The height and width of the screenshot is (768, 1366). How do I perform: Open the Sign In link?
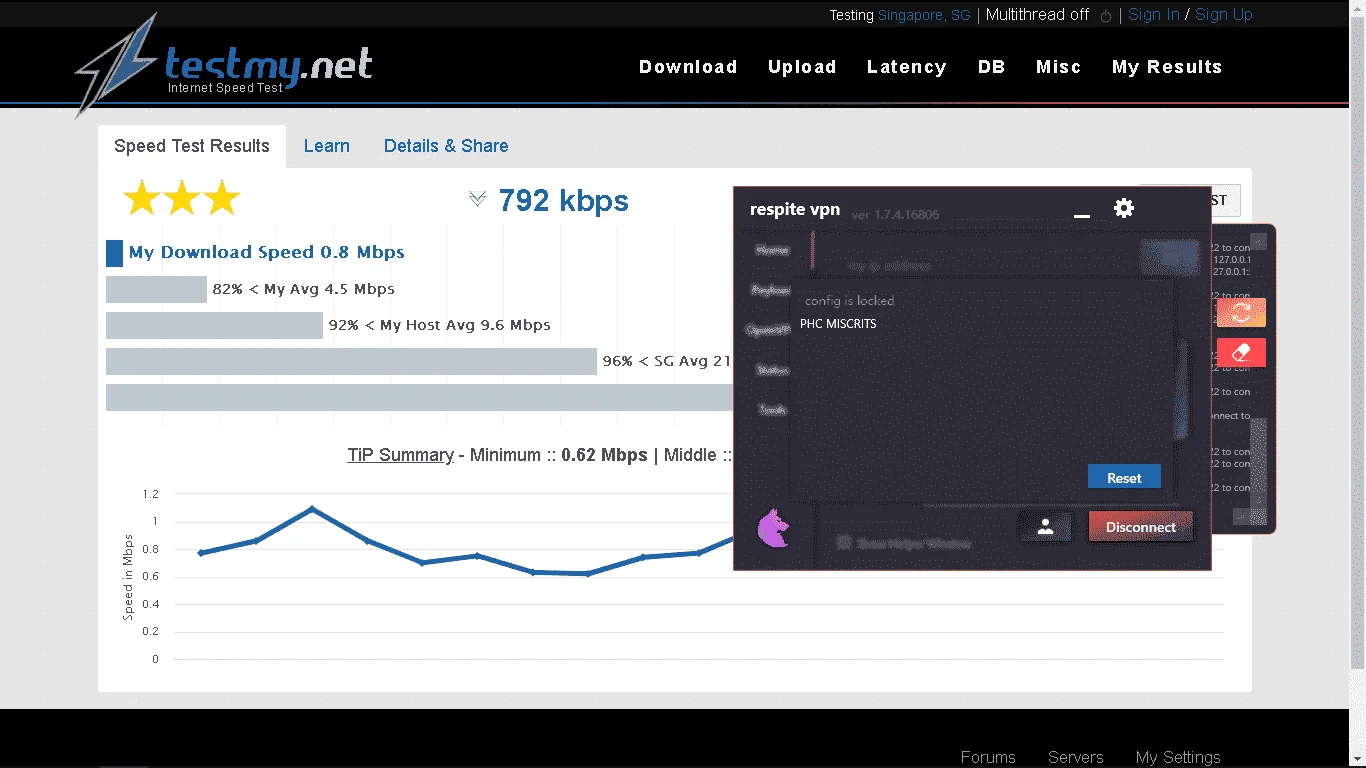1154,15
